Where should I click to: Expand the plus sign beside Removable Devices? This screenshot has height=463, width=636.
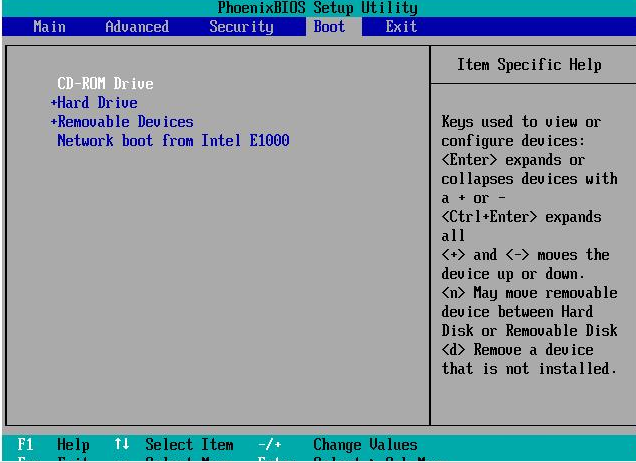point(54,122)
